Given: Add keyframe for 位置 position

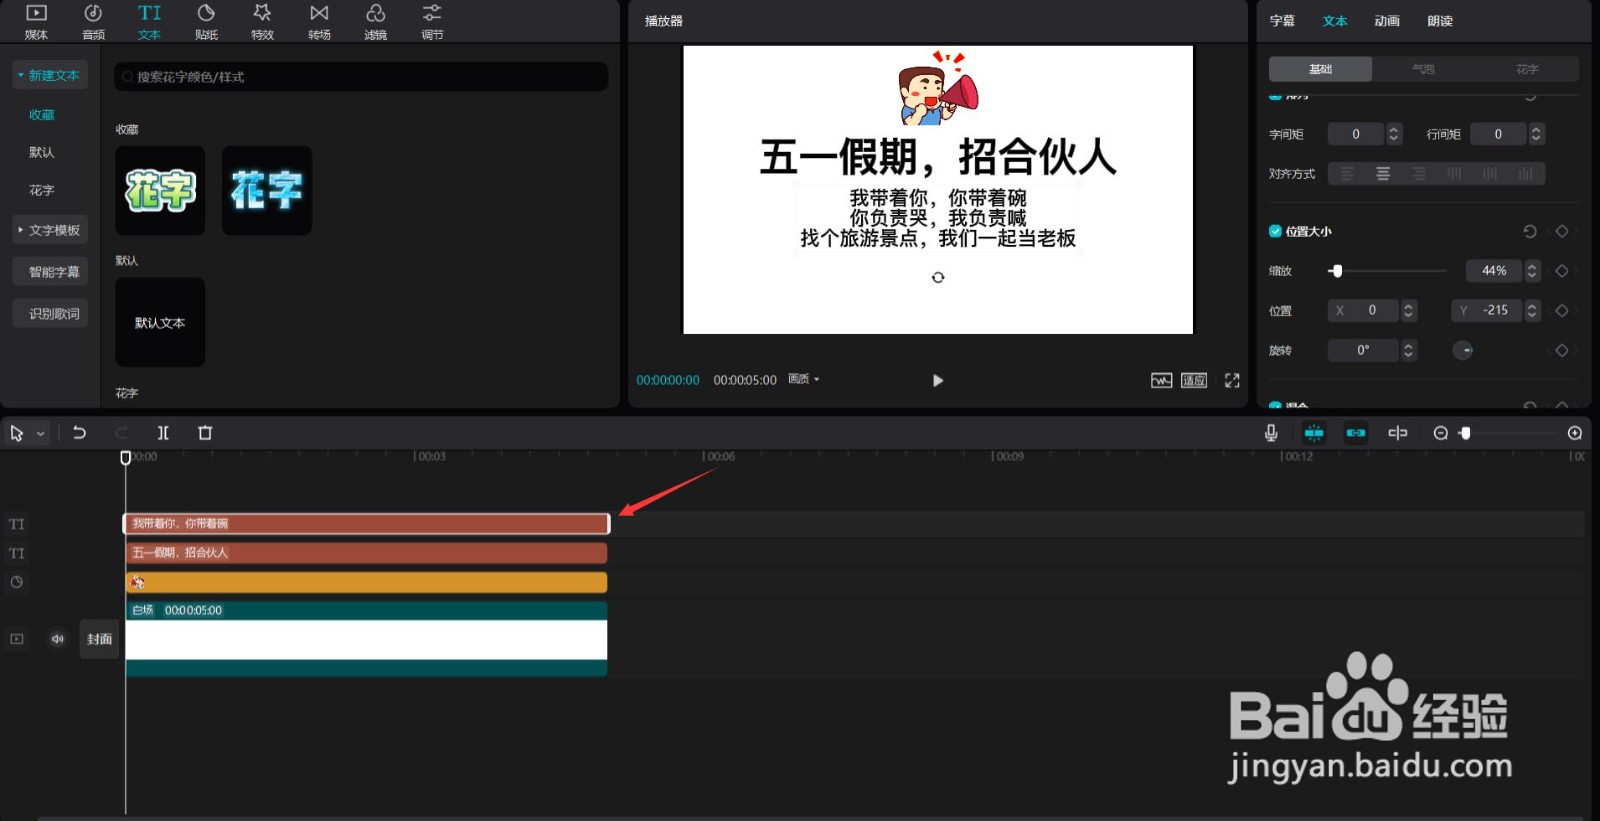Looking at the screenshot, I should 1562,311.
